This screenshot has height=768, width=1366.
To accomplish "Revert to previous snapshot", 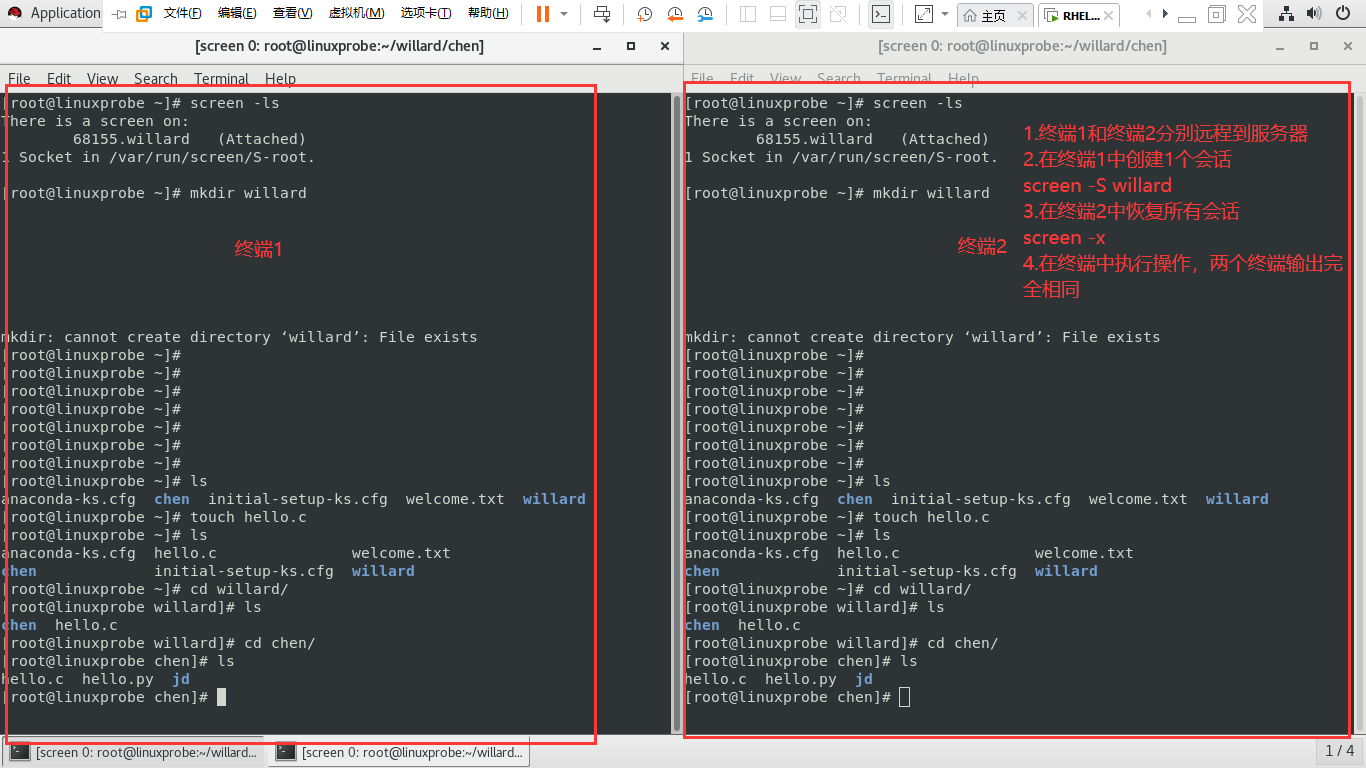I will click(x=675, y=14).
